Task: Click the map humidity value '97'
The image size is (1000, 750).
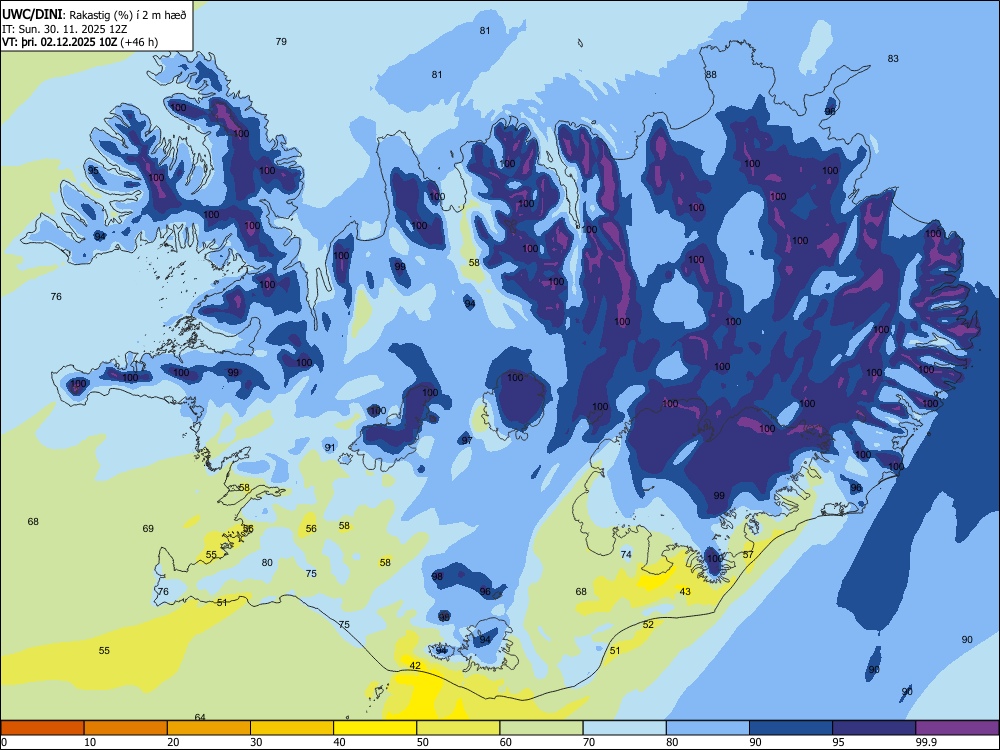Action: (x=467, y=441)
